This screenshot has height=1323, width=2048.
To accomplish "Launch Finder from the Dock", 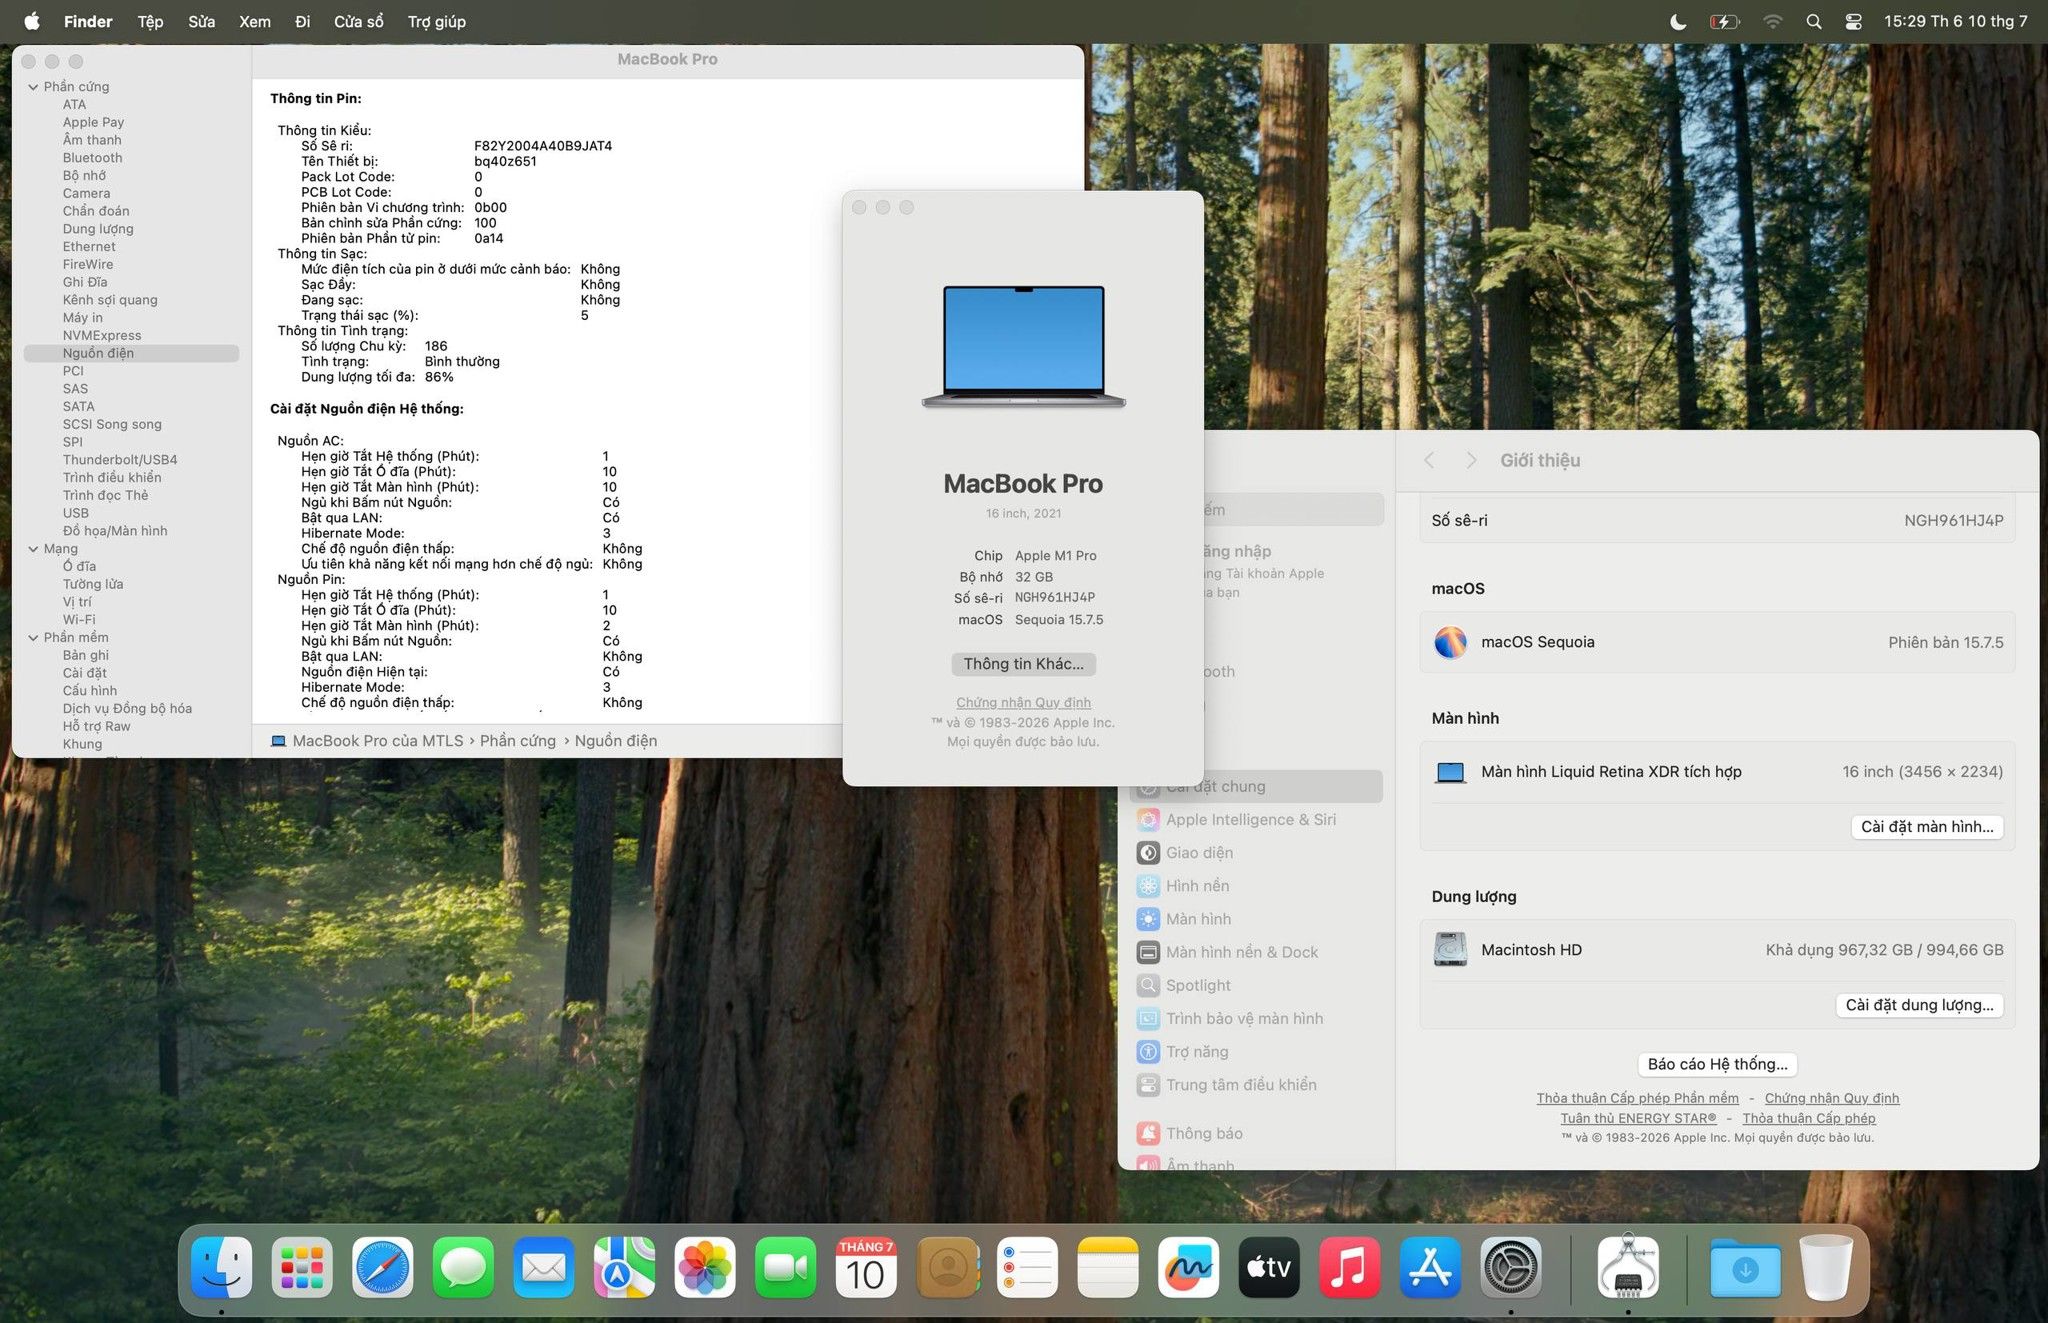I will click(x=221, y=1267).
